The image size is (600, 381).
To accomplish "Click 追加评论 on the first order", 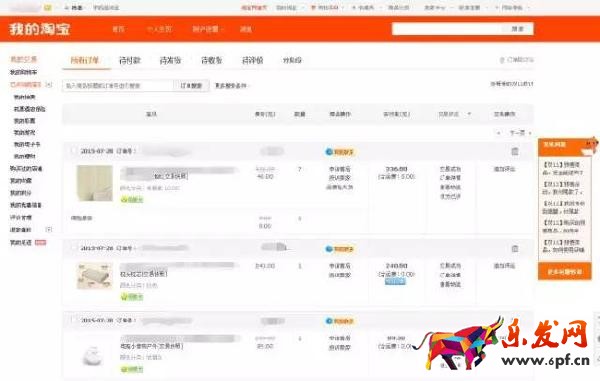I will [x=504, y=169].
